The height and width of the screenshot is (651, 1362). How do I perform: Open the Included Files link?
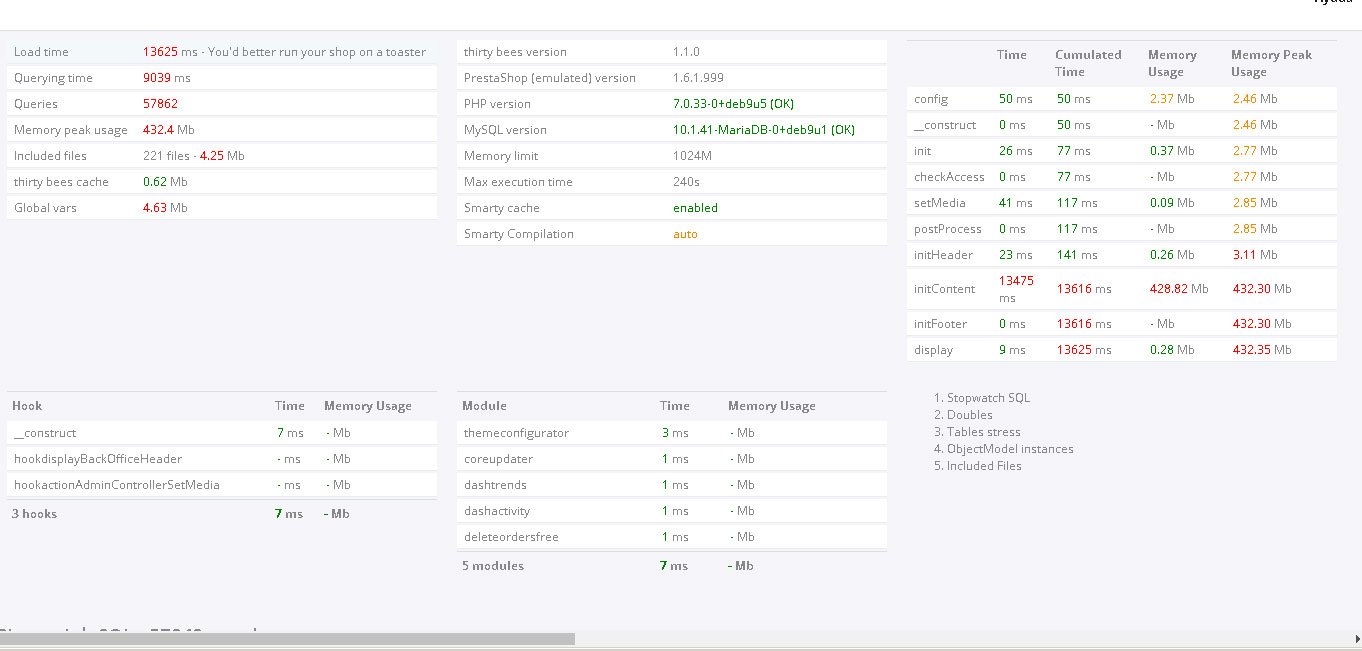pyautogui.click(x=984, y=466)
